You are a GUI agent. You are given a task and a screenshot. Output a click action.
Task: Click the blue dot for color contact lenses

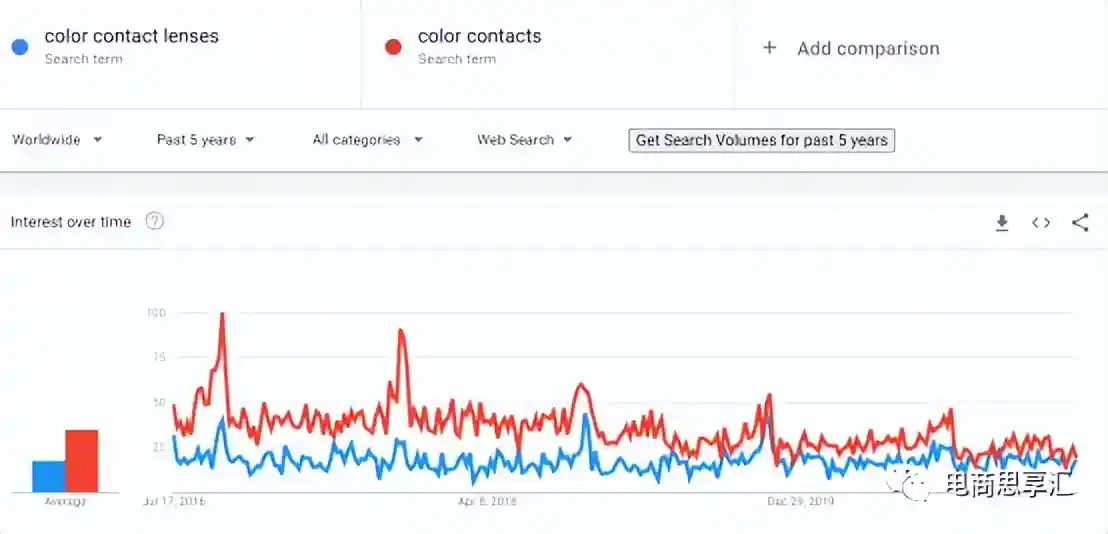click(x=19, y=47)
